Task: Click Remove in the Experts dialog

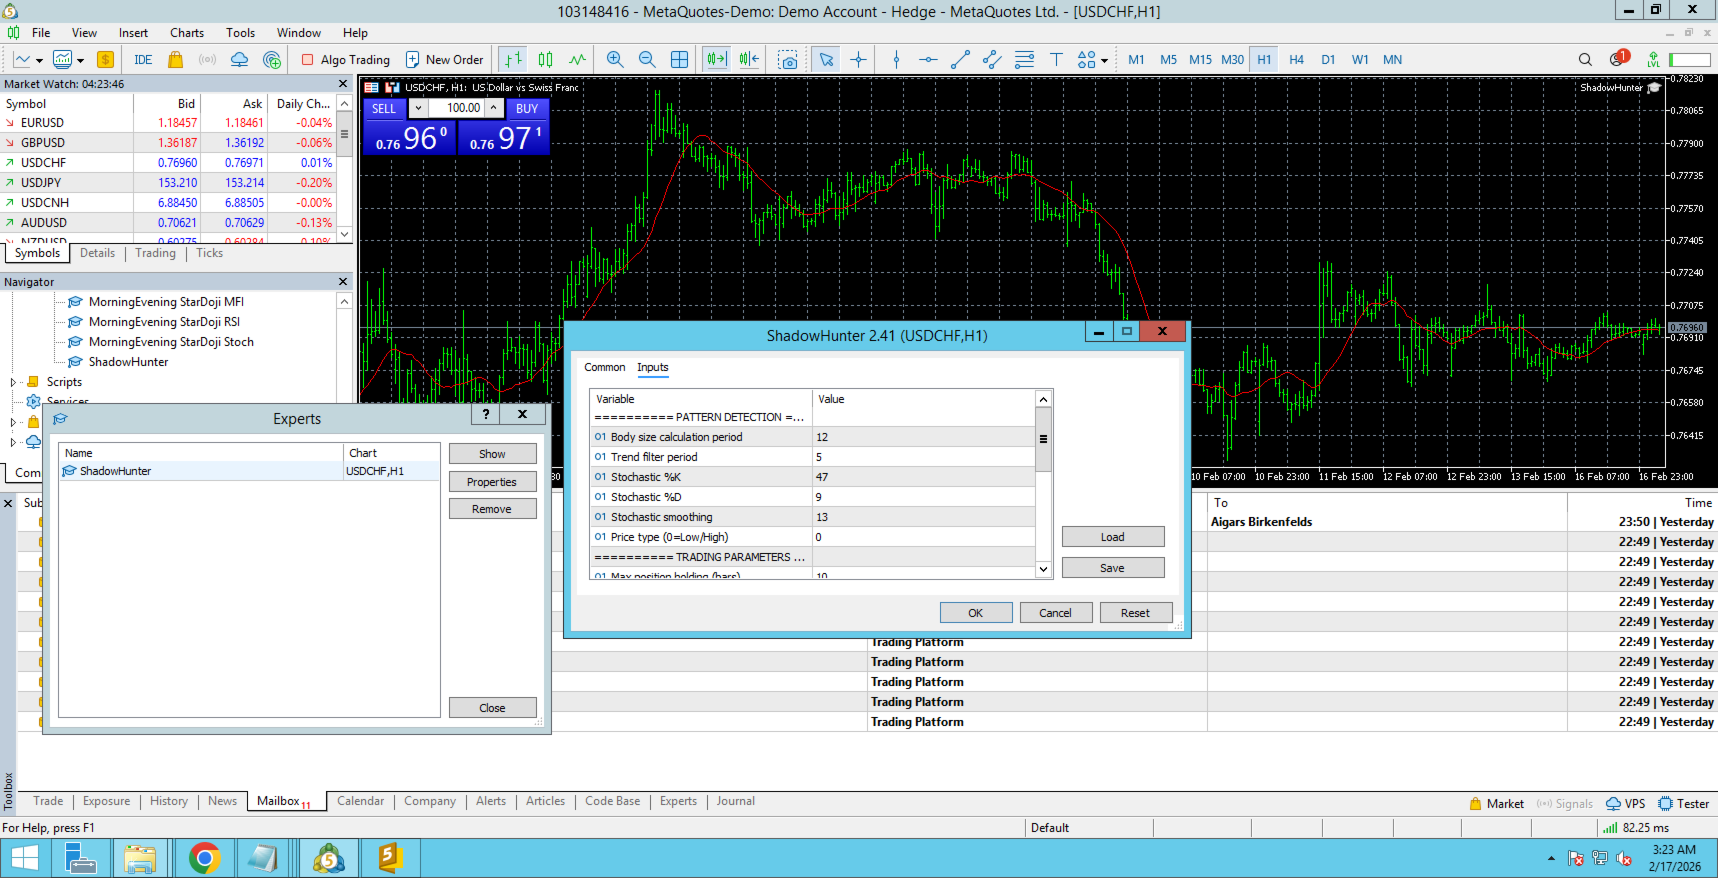Action: (x=492, y=509)
